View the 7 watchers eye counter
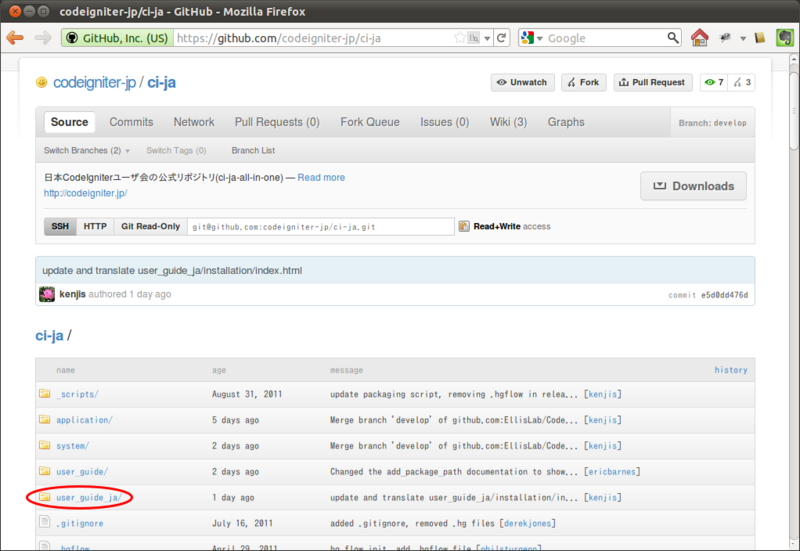 click(714, 82)
